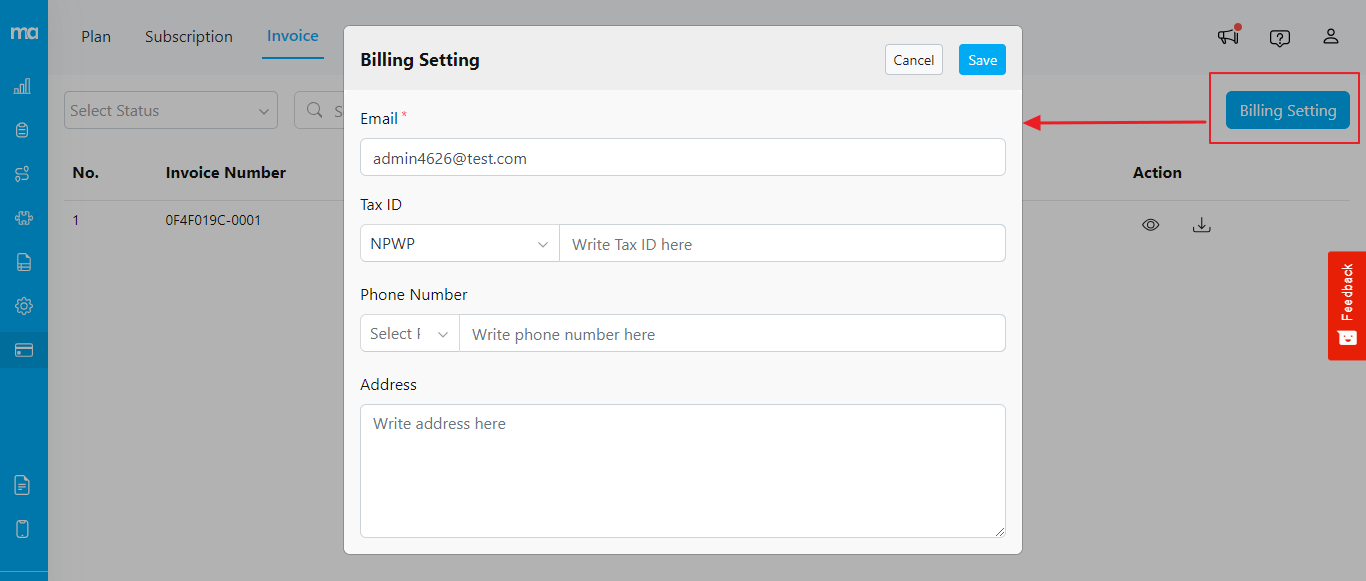Cancel the Billing Setting dialog
The image size is (1366, 581).
tap(913, 59)
